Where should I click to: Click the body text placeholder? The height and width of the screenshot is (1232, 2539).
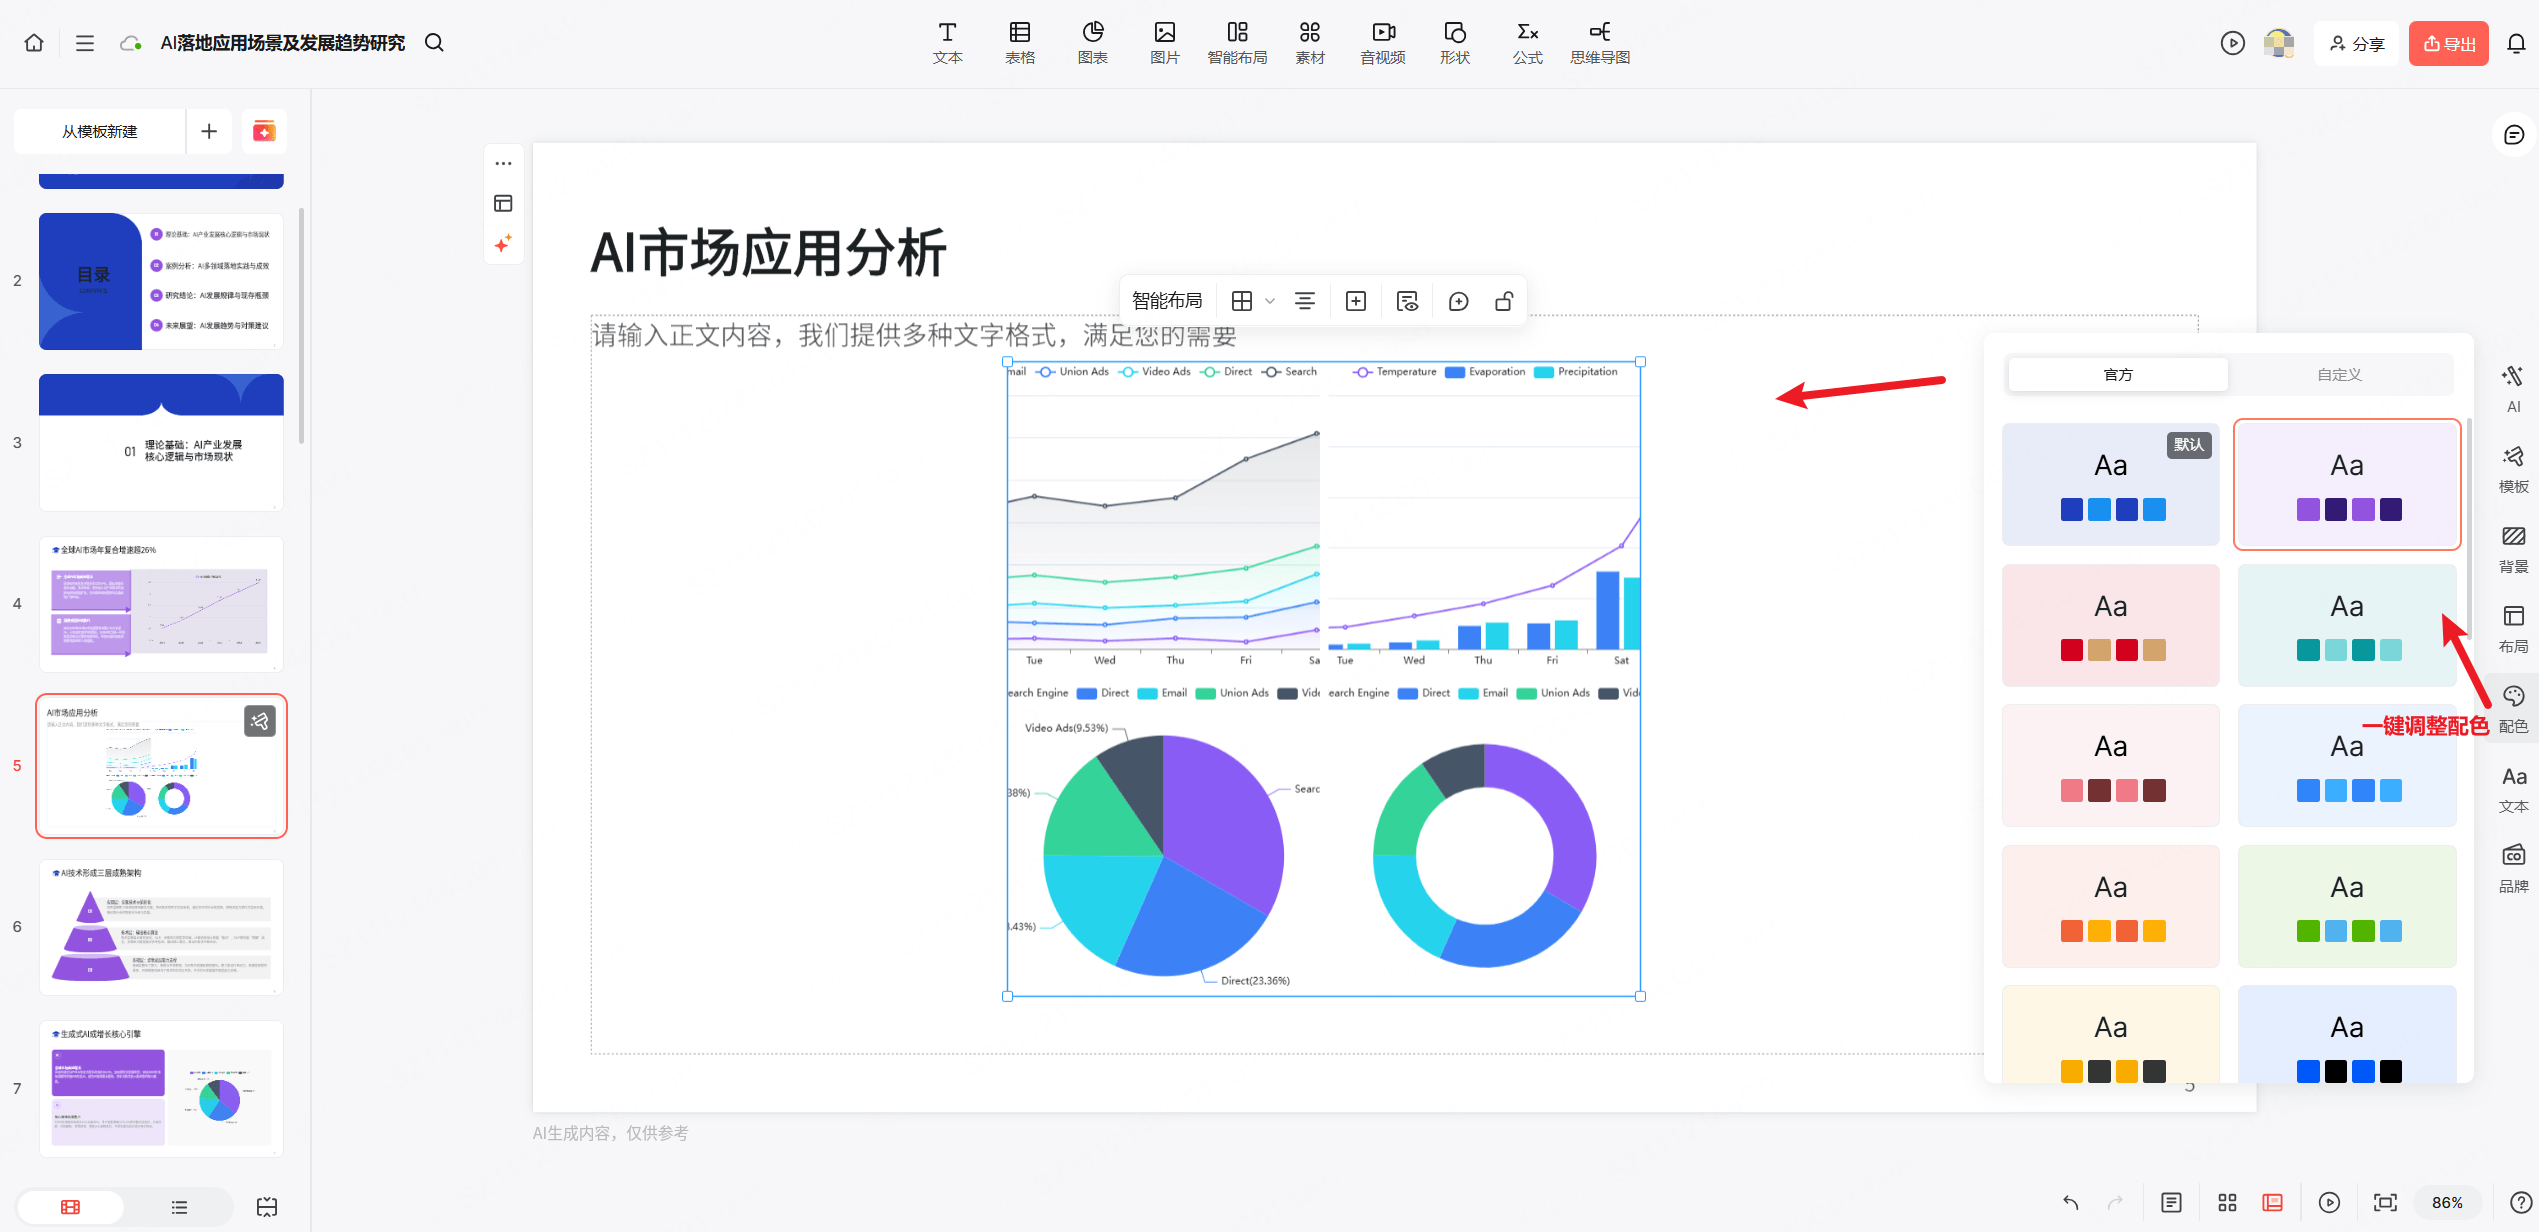[x=914, y=335]
